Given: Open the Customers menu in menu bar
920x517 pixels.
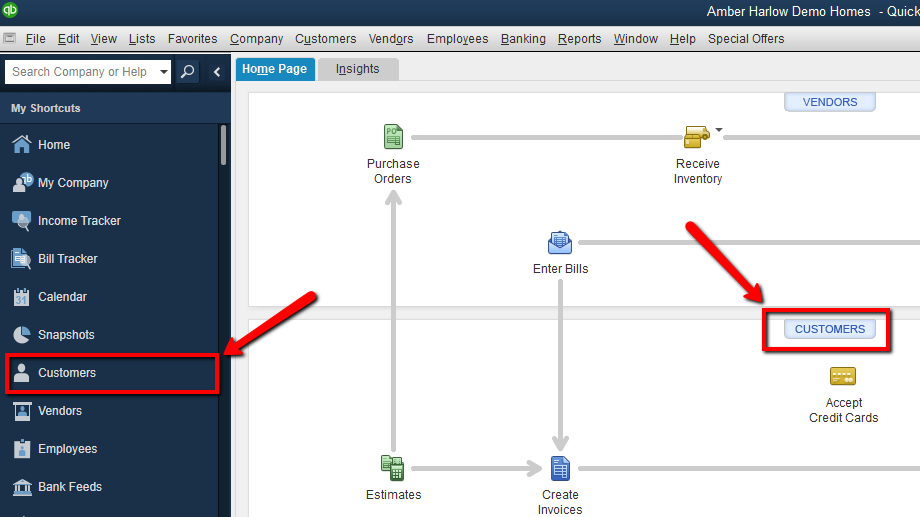Looking at the screenshot, I should pyautogui.click(x=326, y=39).
